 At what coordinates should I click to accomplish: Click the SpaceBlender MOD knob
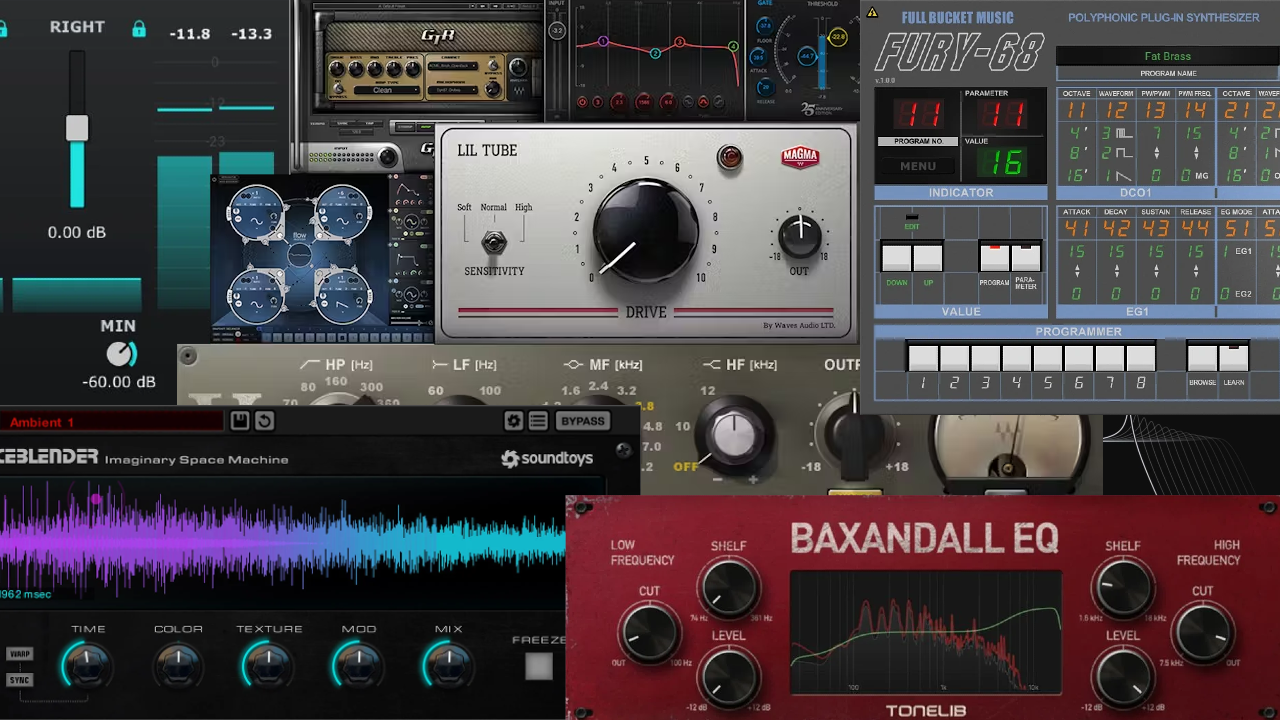(358, 664)
